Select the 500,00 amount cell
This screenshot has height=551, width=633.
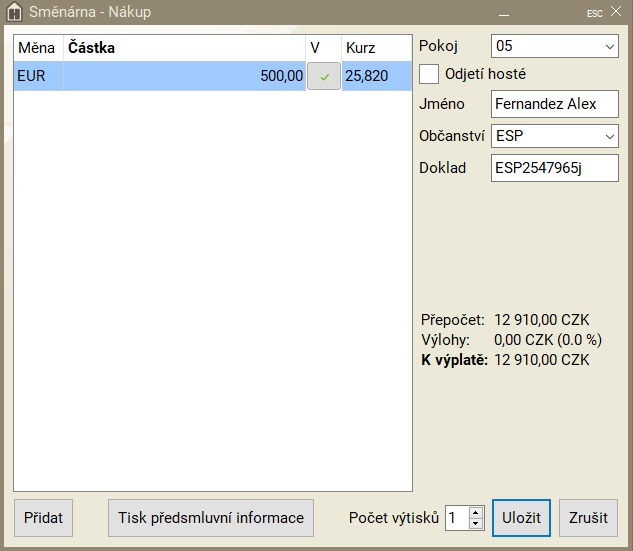[184, 76]
